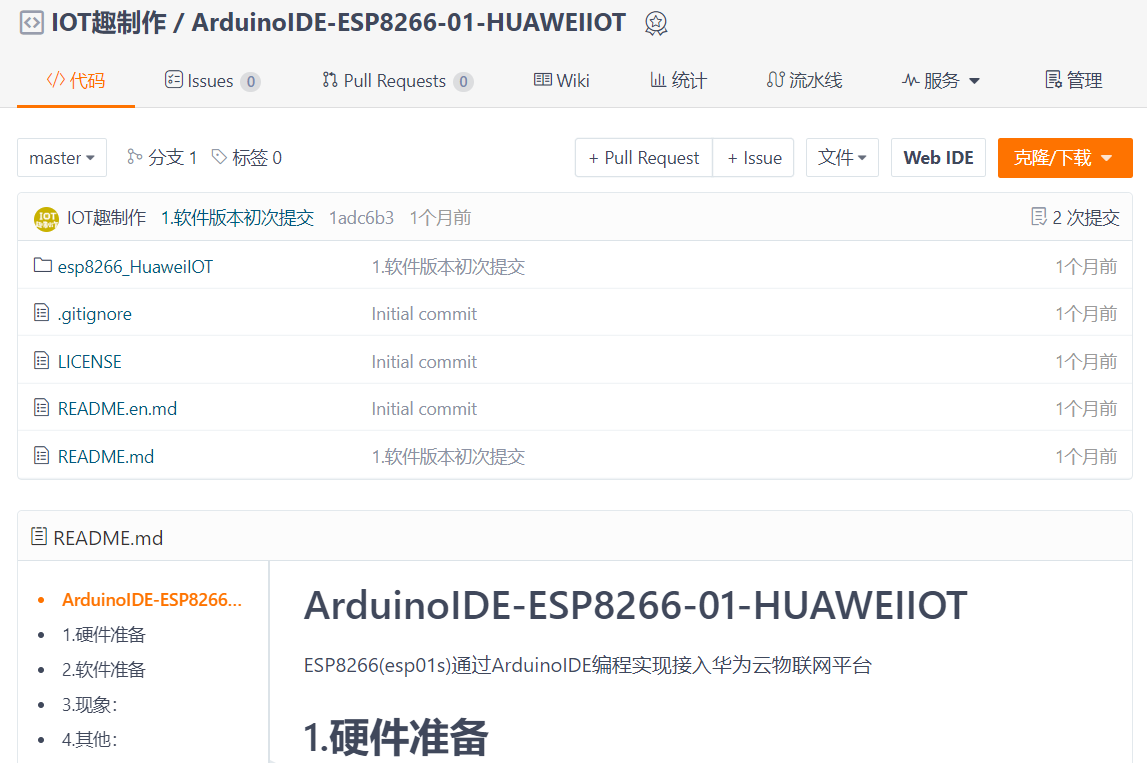Open the IOT趣制作 author link in the commit row

pyautogui.click(x=106, y=217)
